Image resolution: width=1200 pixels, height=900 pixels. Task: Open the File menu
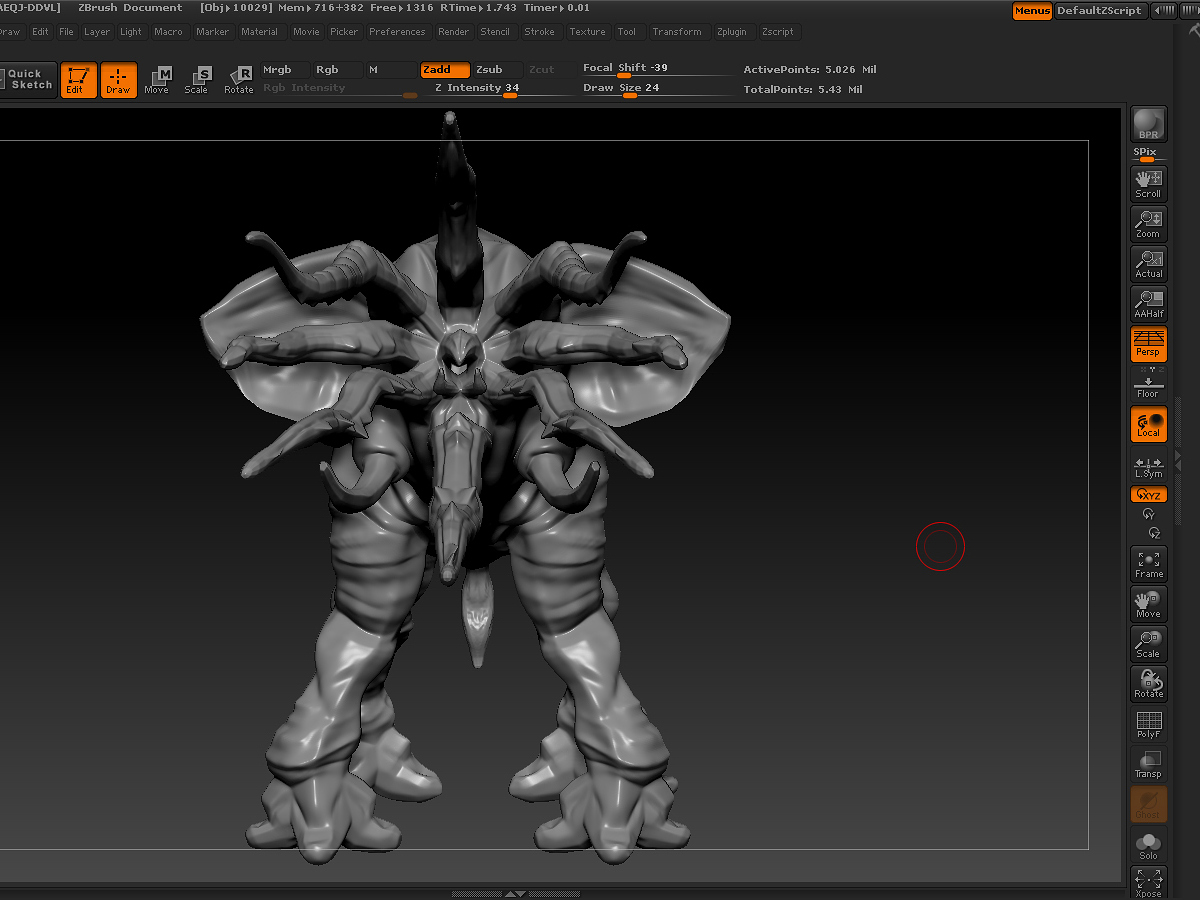pyautogui.click(x=66, y=32)
